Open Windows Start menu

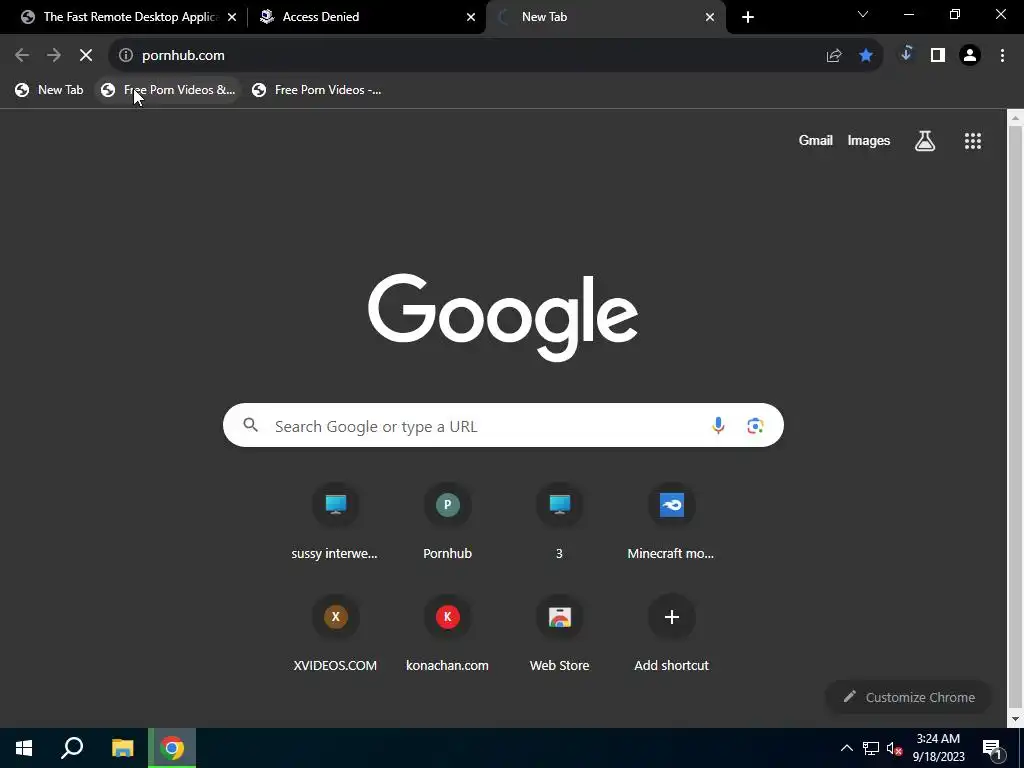24,748
